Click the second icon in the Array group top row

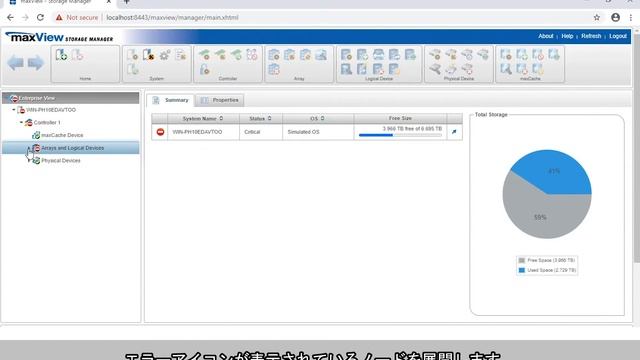pyautogui.click(x=290, y=55)
